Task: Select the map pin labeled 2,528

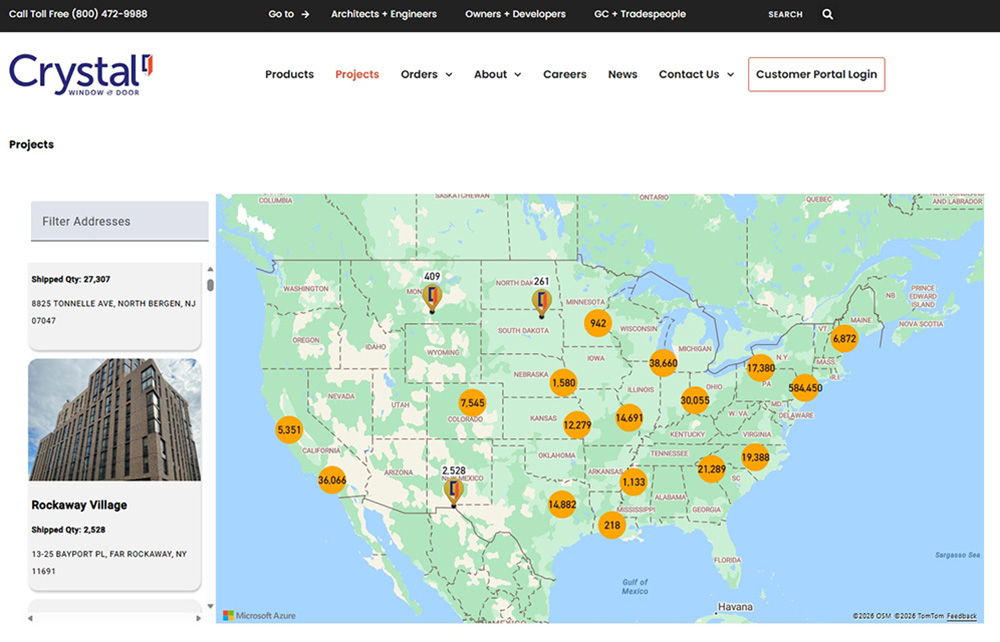Action: click(453, 492)
